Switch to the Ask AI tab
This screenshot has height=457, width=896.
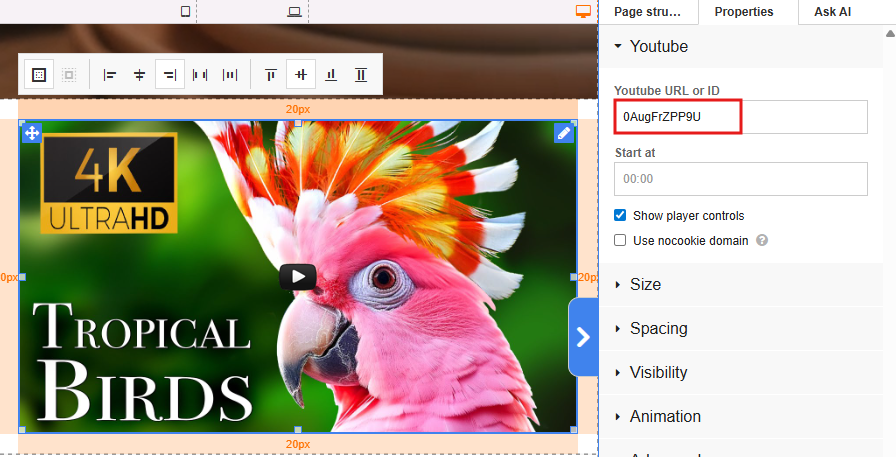click(832, 12)
